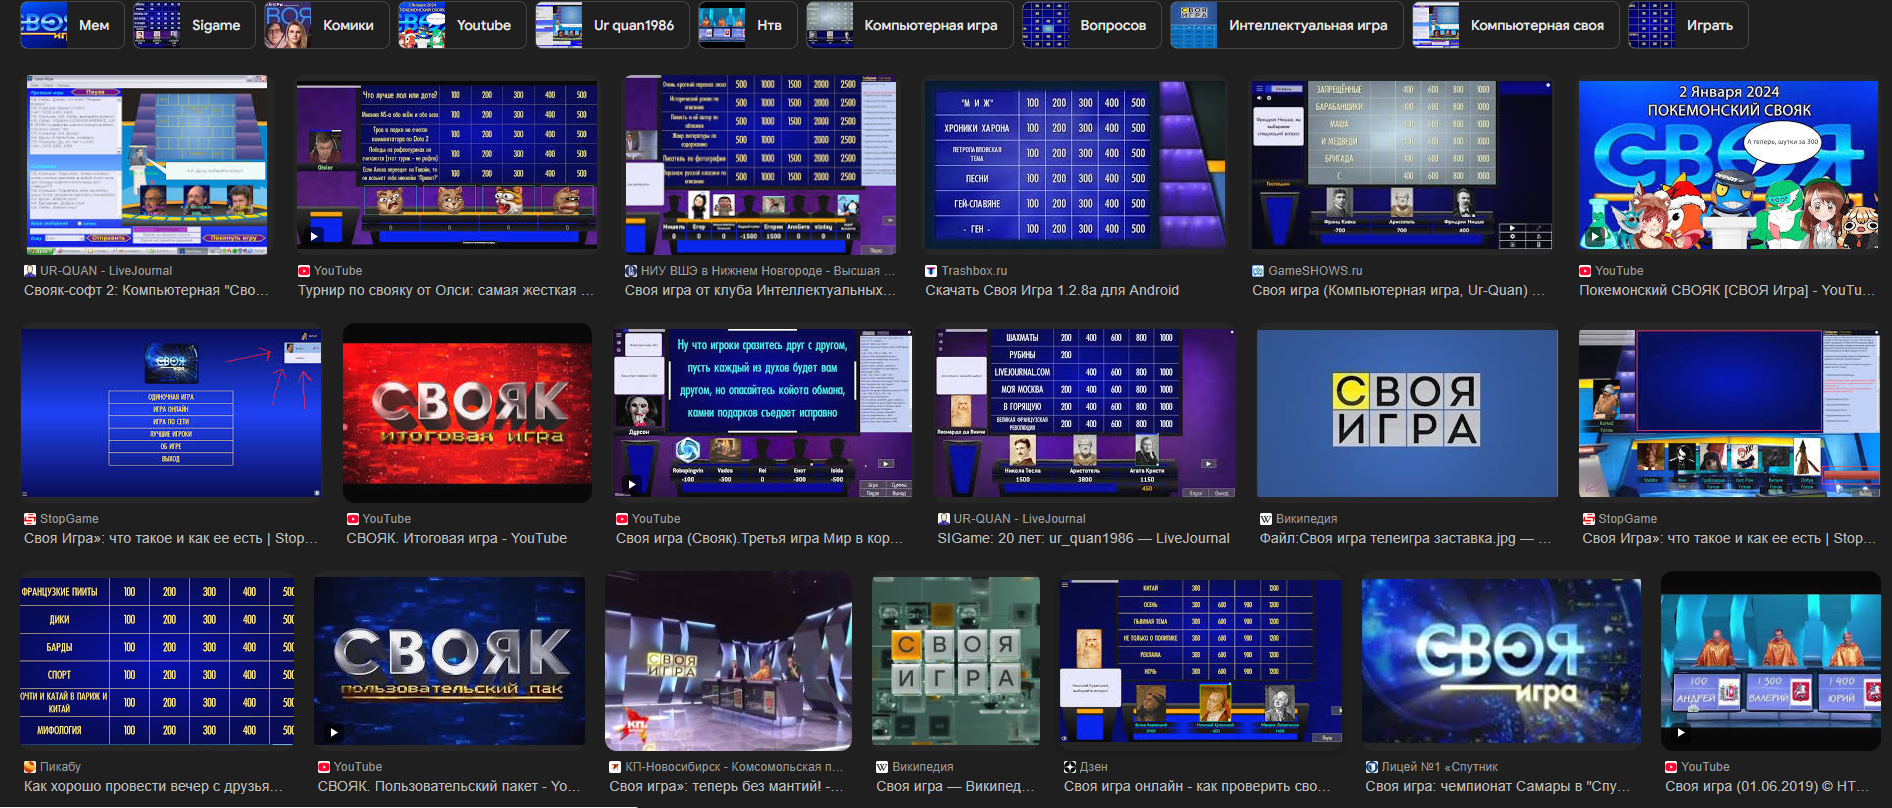The height and width of the screenshot is (808, 1892).
Task: Choose the "Компьютерная игра" filter chip
Action: (x=909, y=25)
